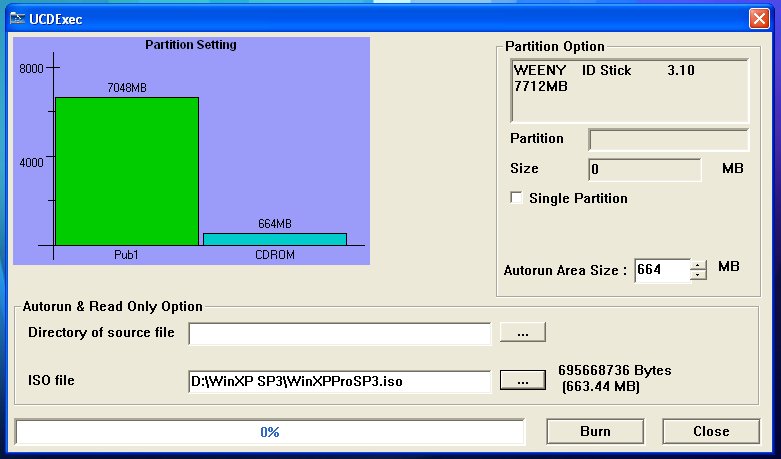781x459 pixels.
Task: Decrease Autorun Area Size with down arrow
Action: point(698,275)
